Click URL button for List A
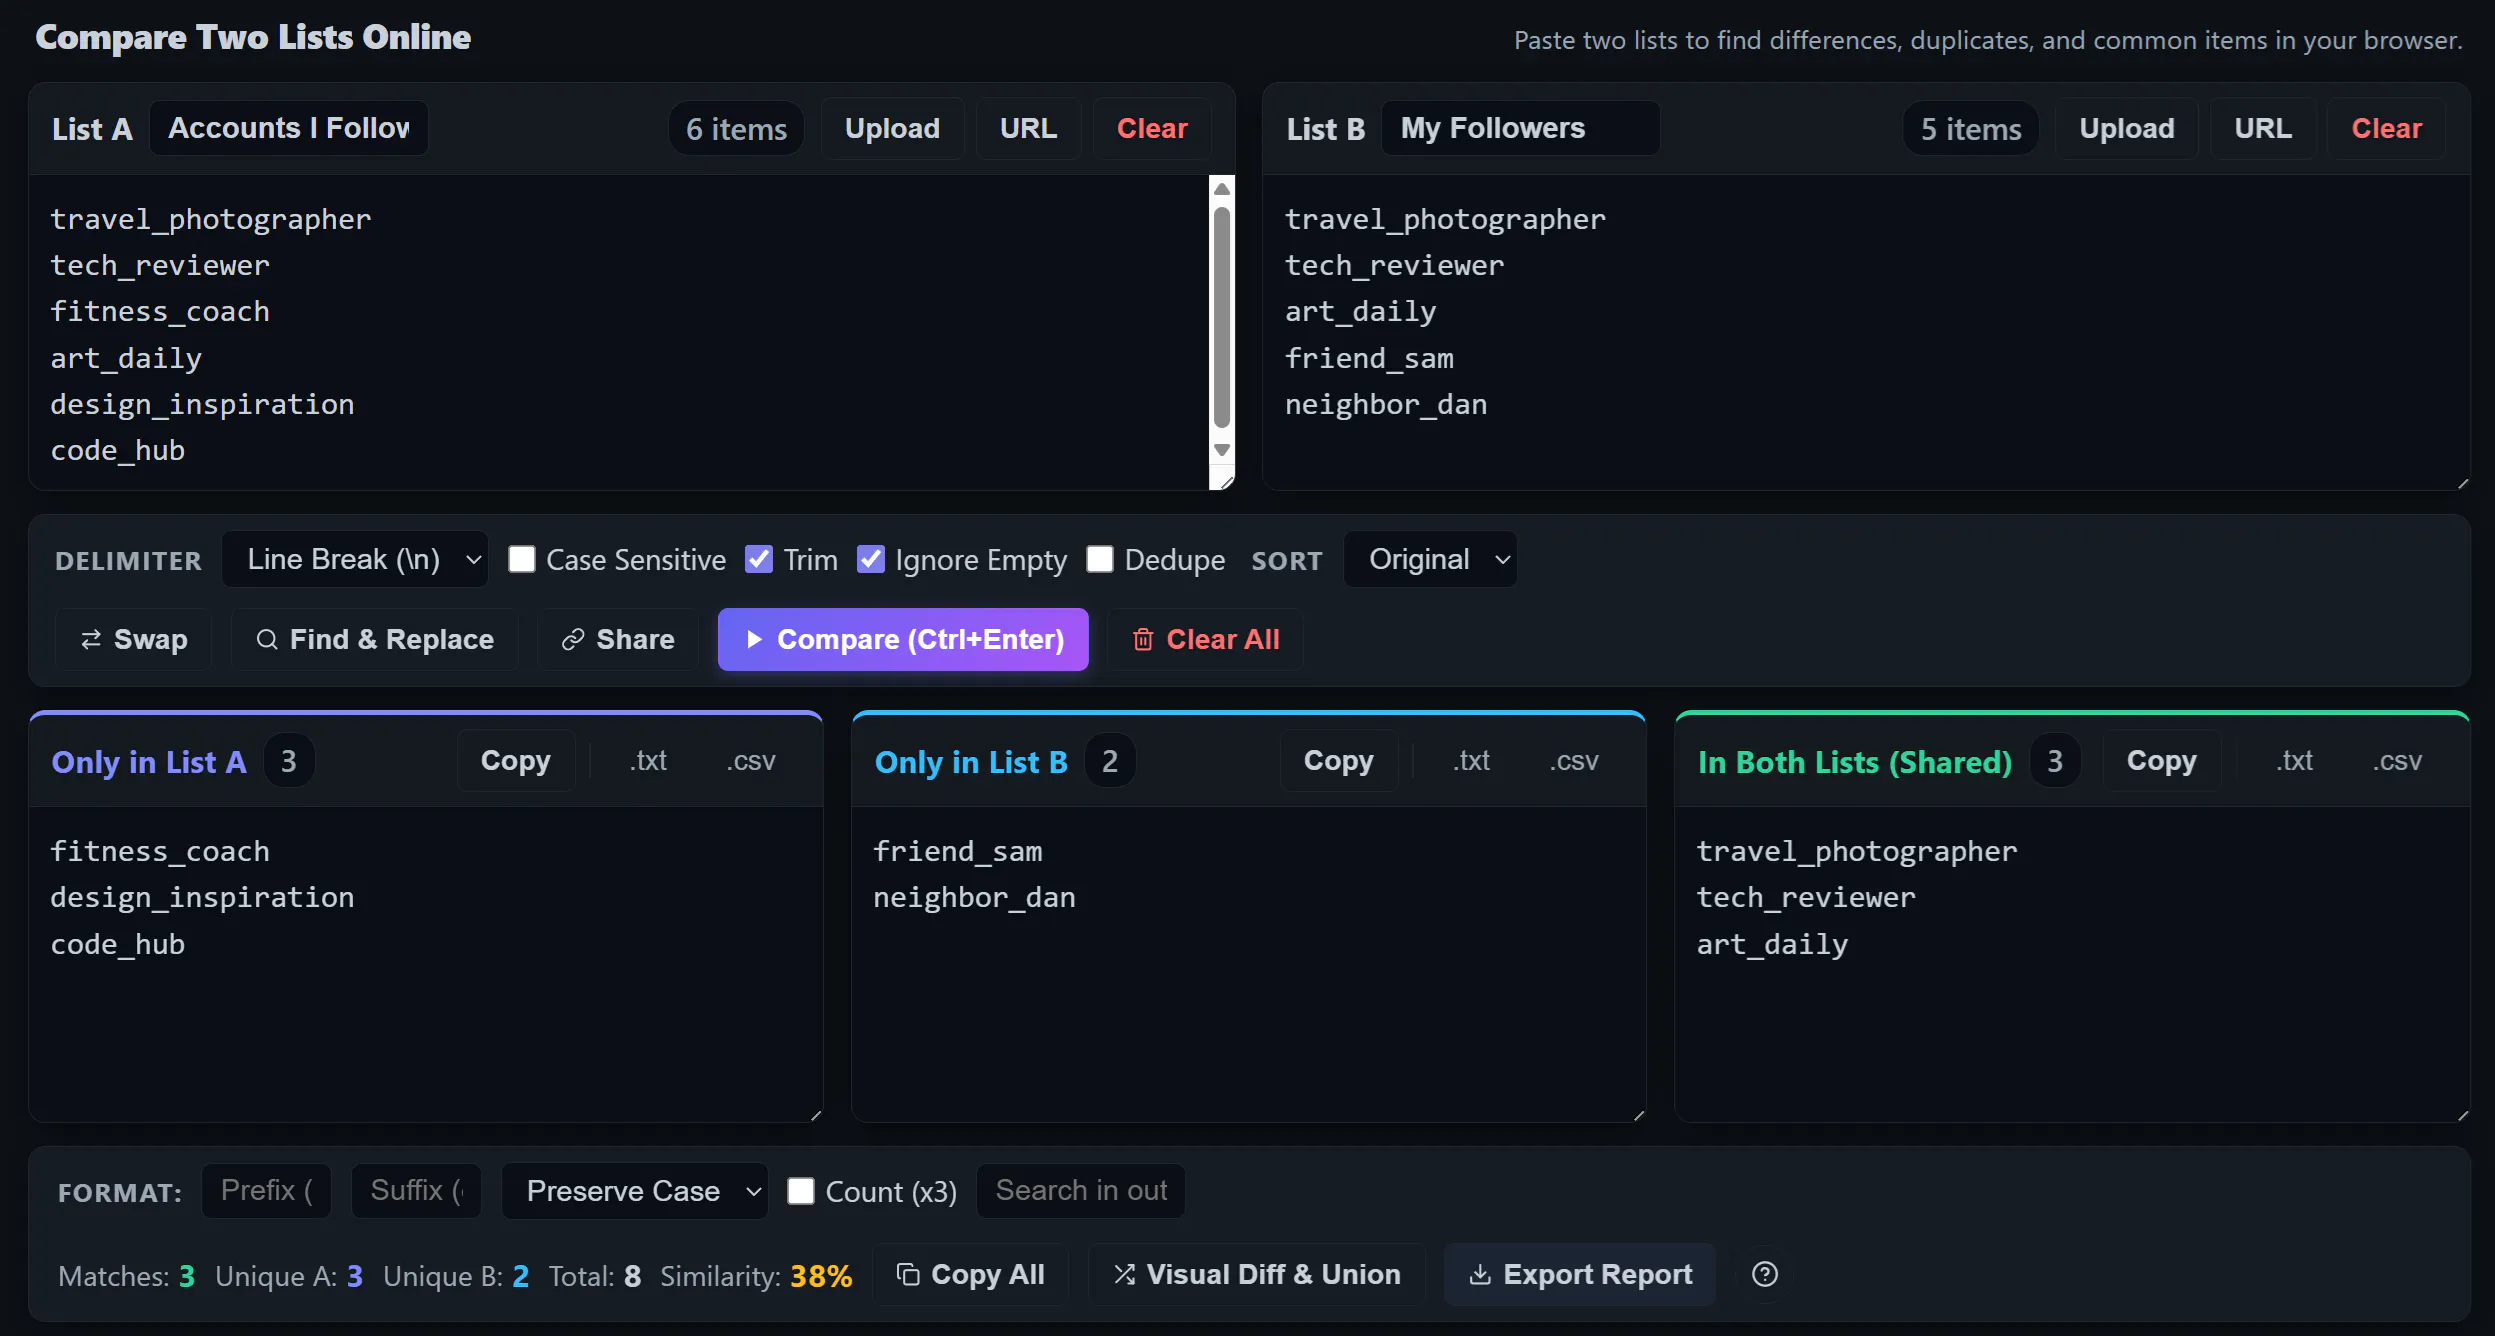 pyautogui.click(x=1028, y=128)
